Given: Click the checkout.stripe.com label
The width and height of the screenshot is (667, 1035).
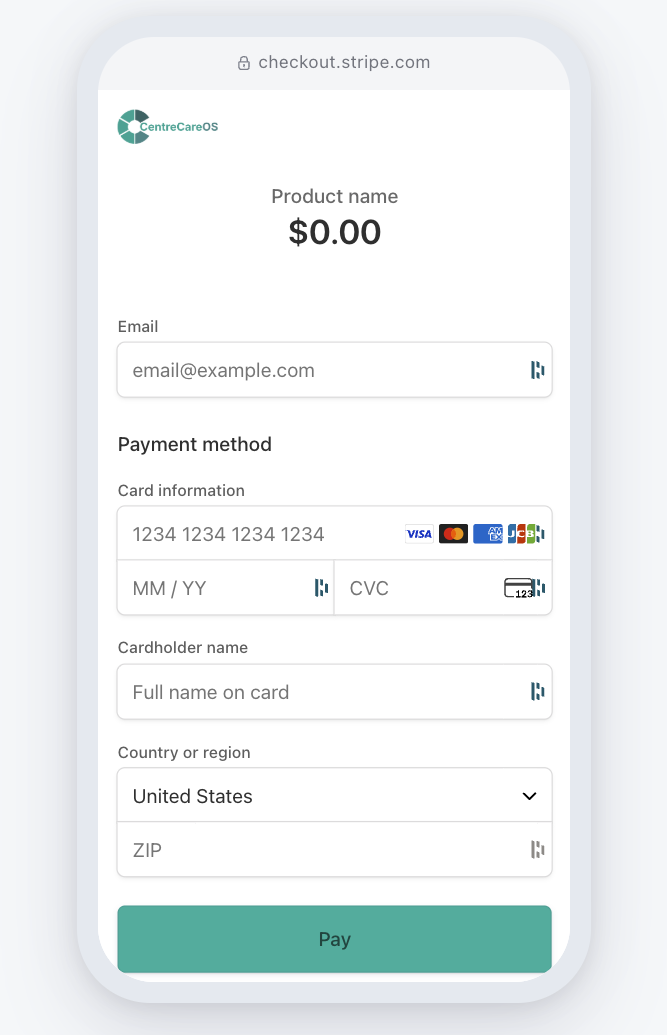Looking at the screenshot, I should [344, 62].
